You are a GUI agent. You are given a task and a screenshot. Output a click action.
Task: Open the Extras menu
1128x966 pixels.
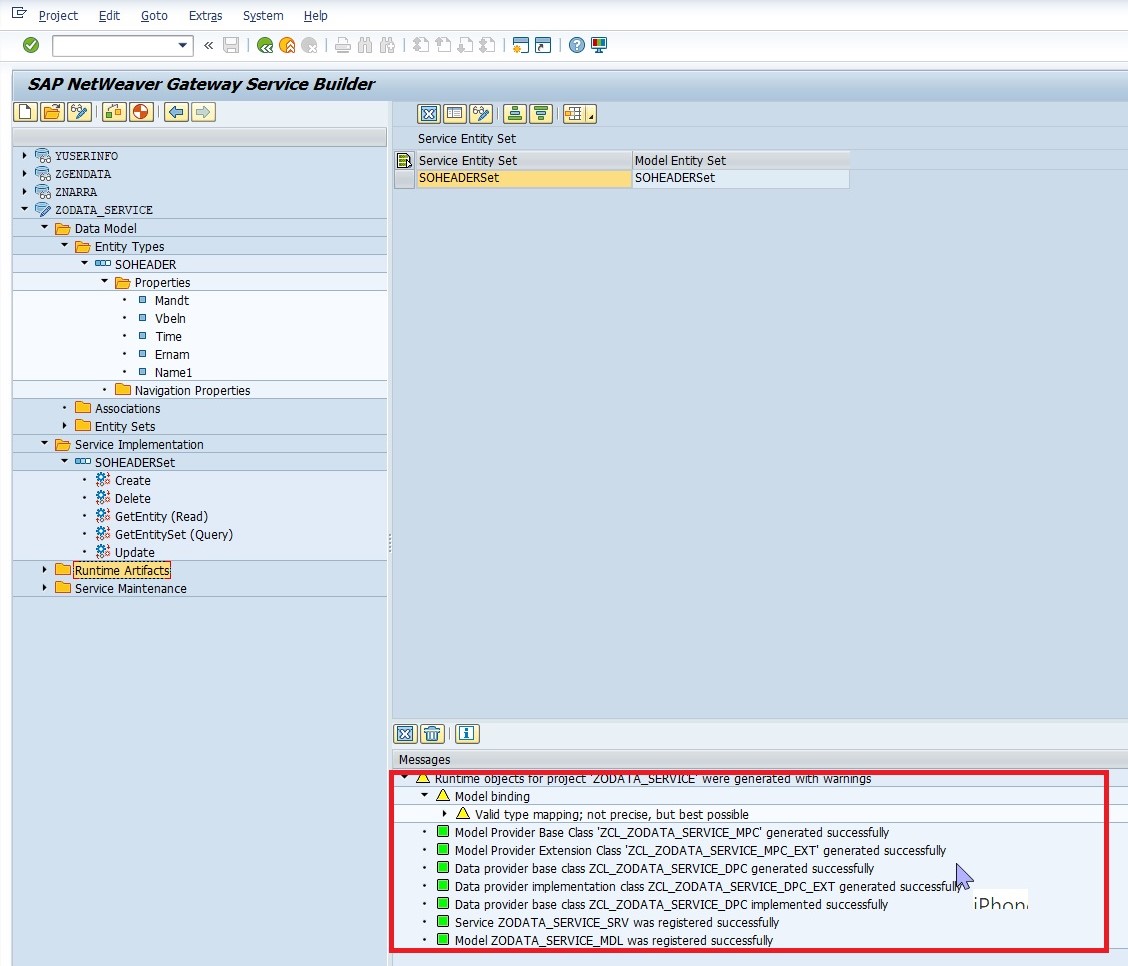pyautogui.click(x=205, y=15)
